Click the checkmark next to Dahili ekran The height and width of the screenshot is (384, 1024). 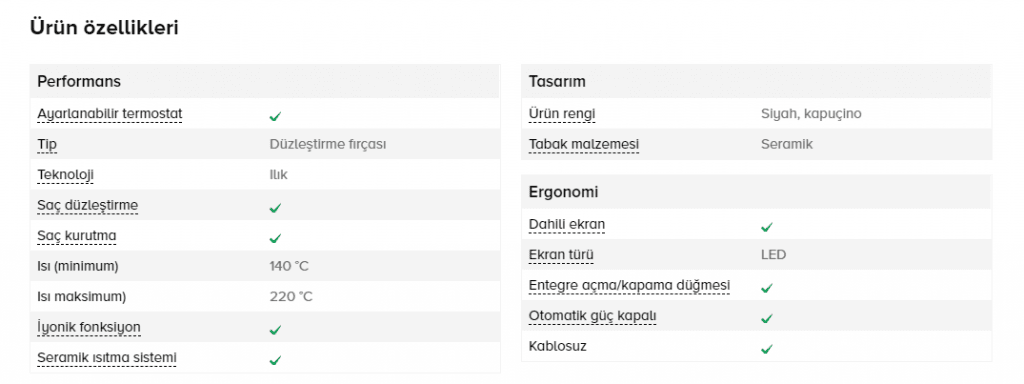[767, 227]
